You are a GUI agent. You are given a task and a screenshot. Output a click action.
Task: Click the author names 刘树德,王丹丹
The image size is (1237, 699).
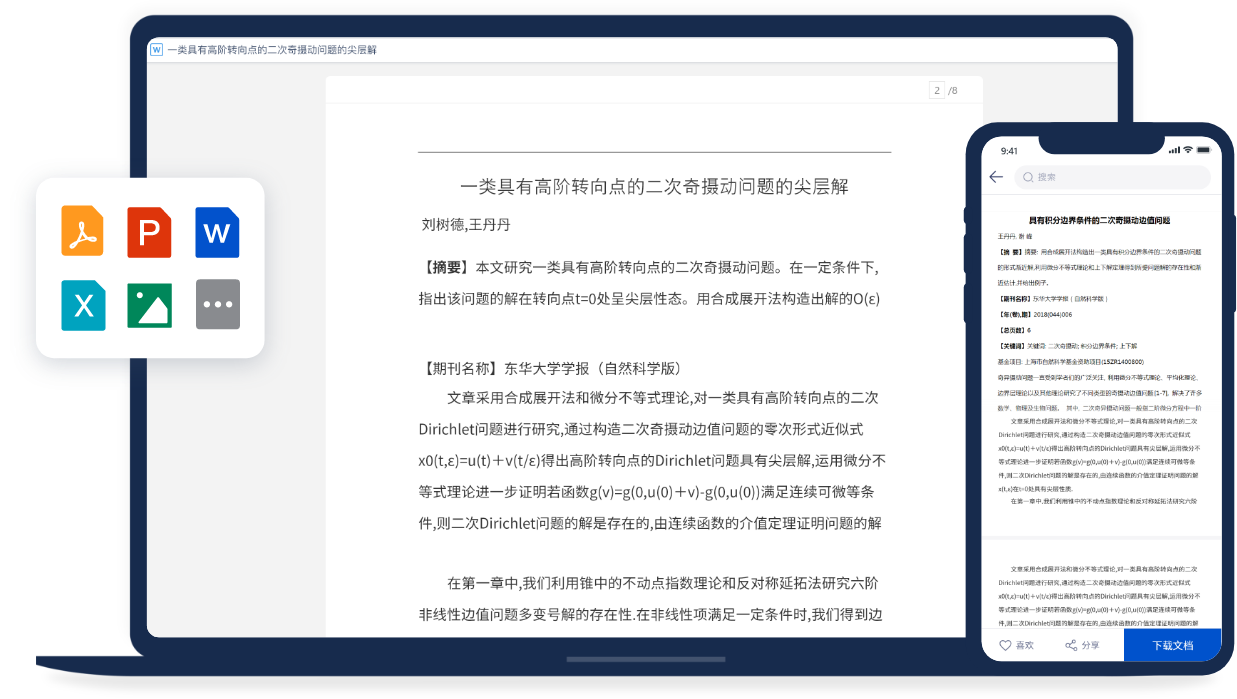click(466, 224)
